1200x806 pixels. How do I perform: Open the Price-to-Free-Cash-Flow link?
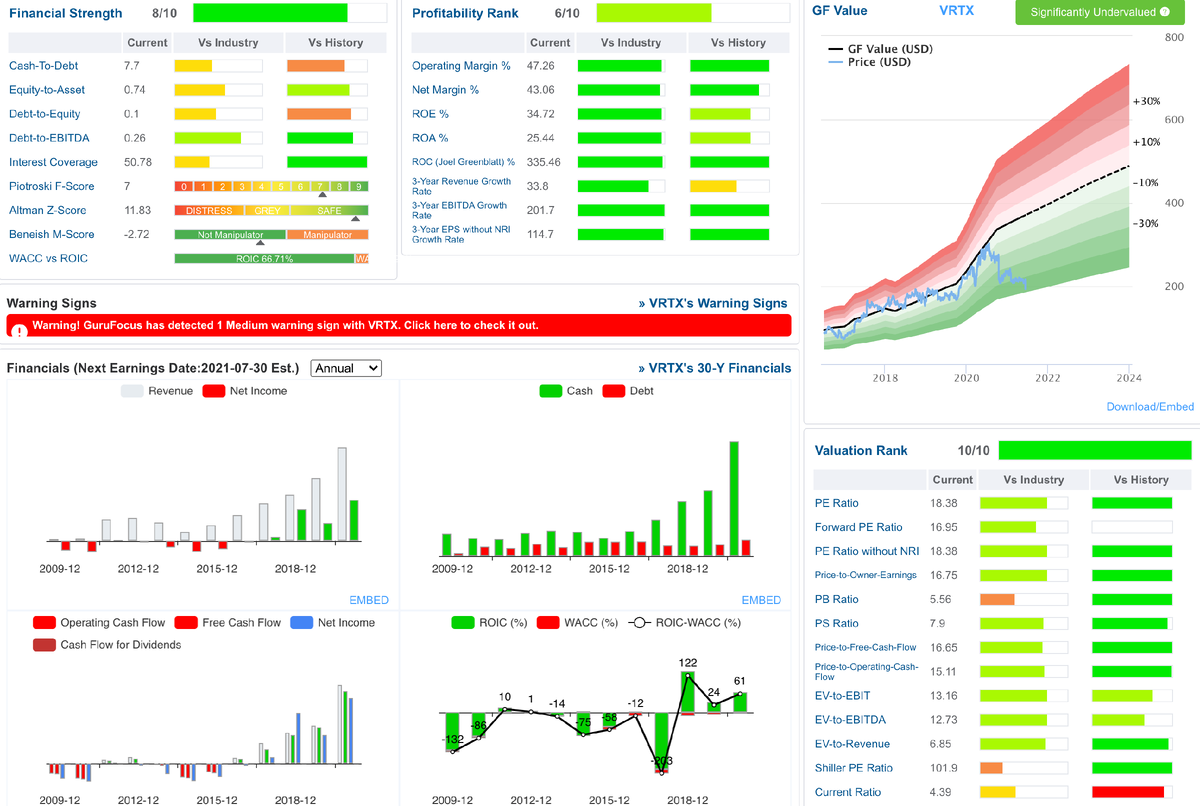click(866, 647)
